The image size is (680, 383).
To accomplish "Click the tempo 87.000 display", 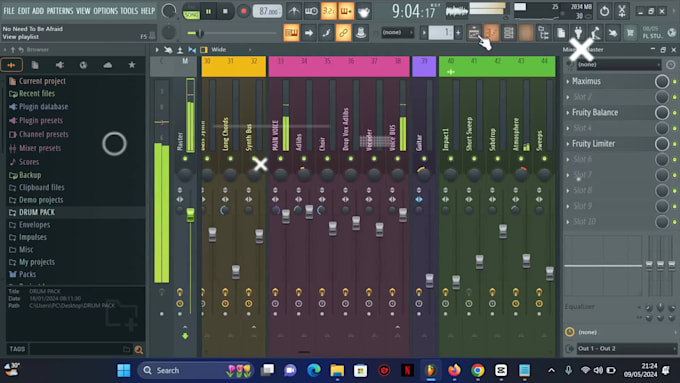I will click(x=268, y=11).
